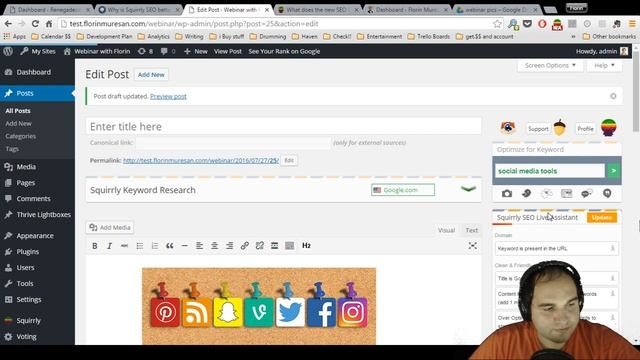Enable distraction-free writing mode
This screenshot has width=640, height=360.
[473, 246]
